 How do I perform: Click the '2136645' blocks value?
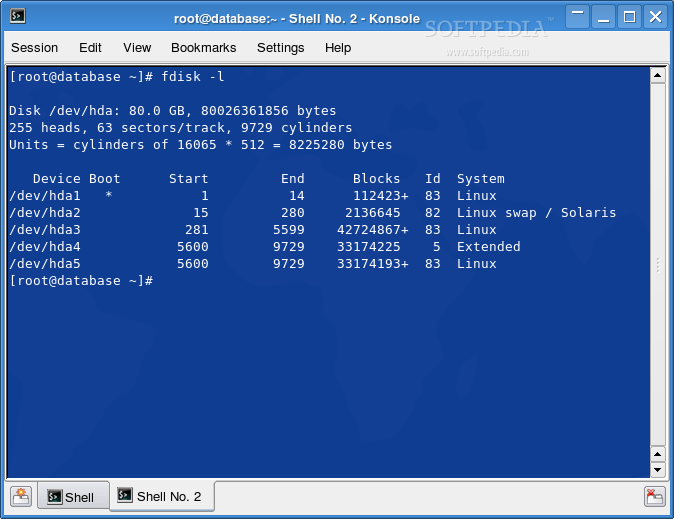click(x=372, y=212)
